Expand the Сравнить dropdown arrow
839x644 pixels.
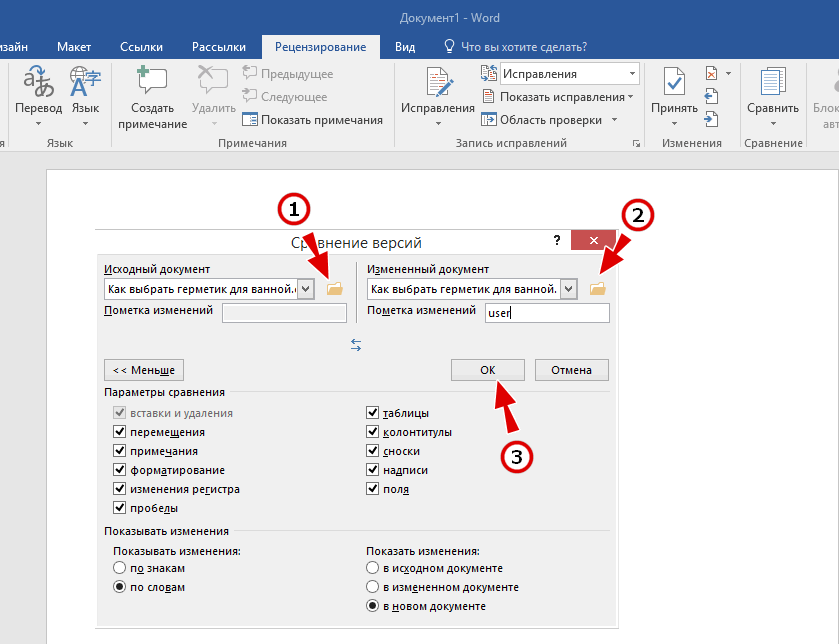coord(773,124)
